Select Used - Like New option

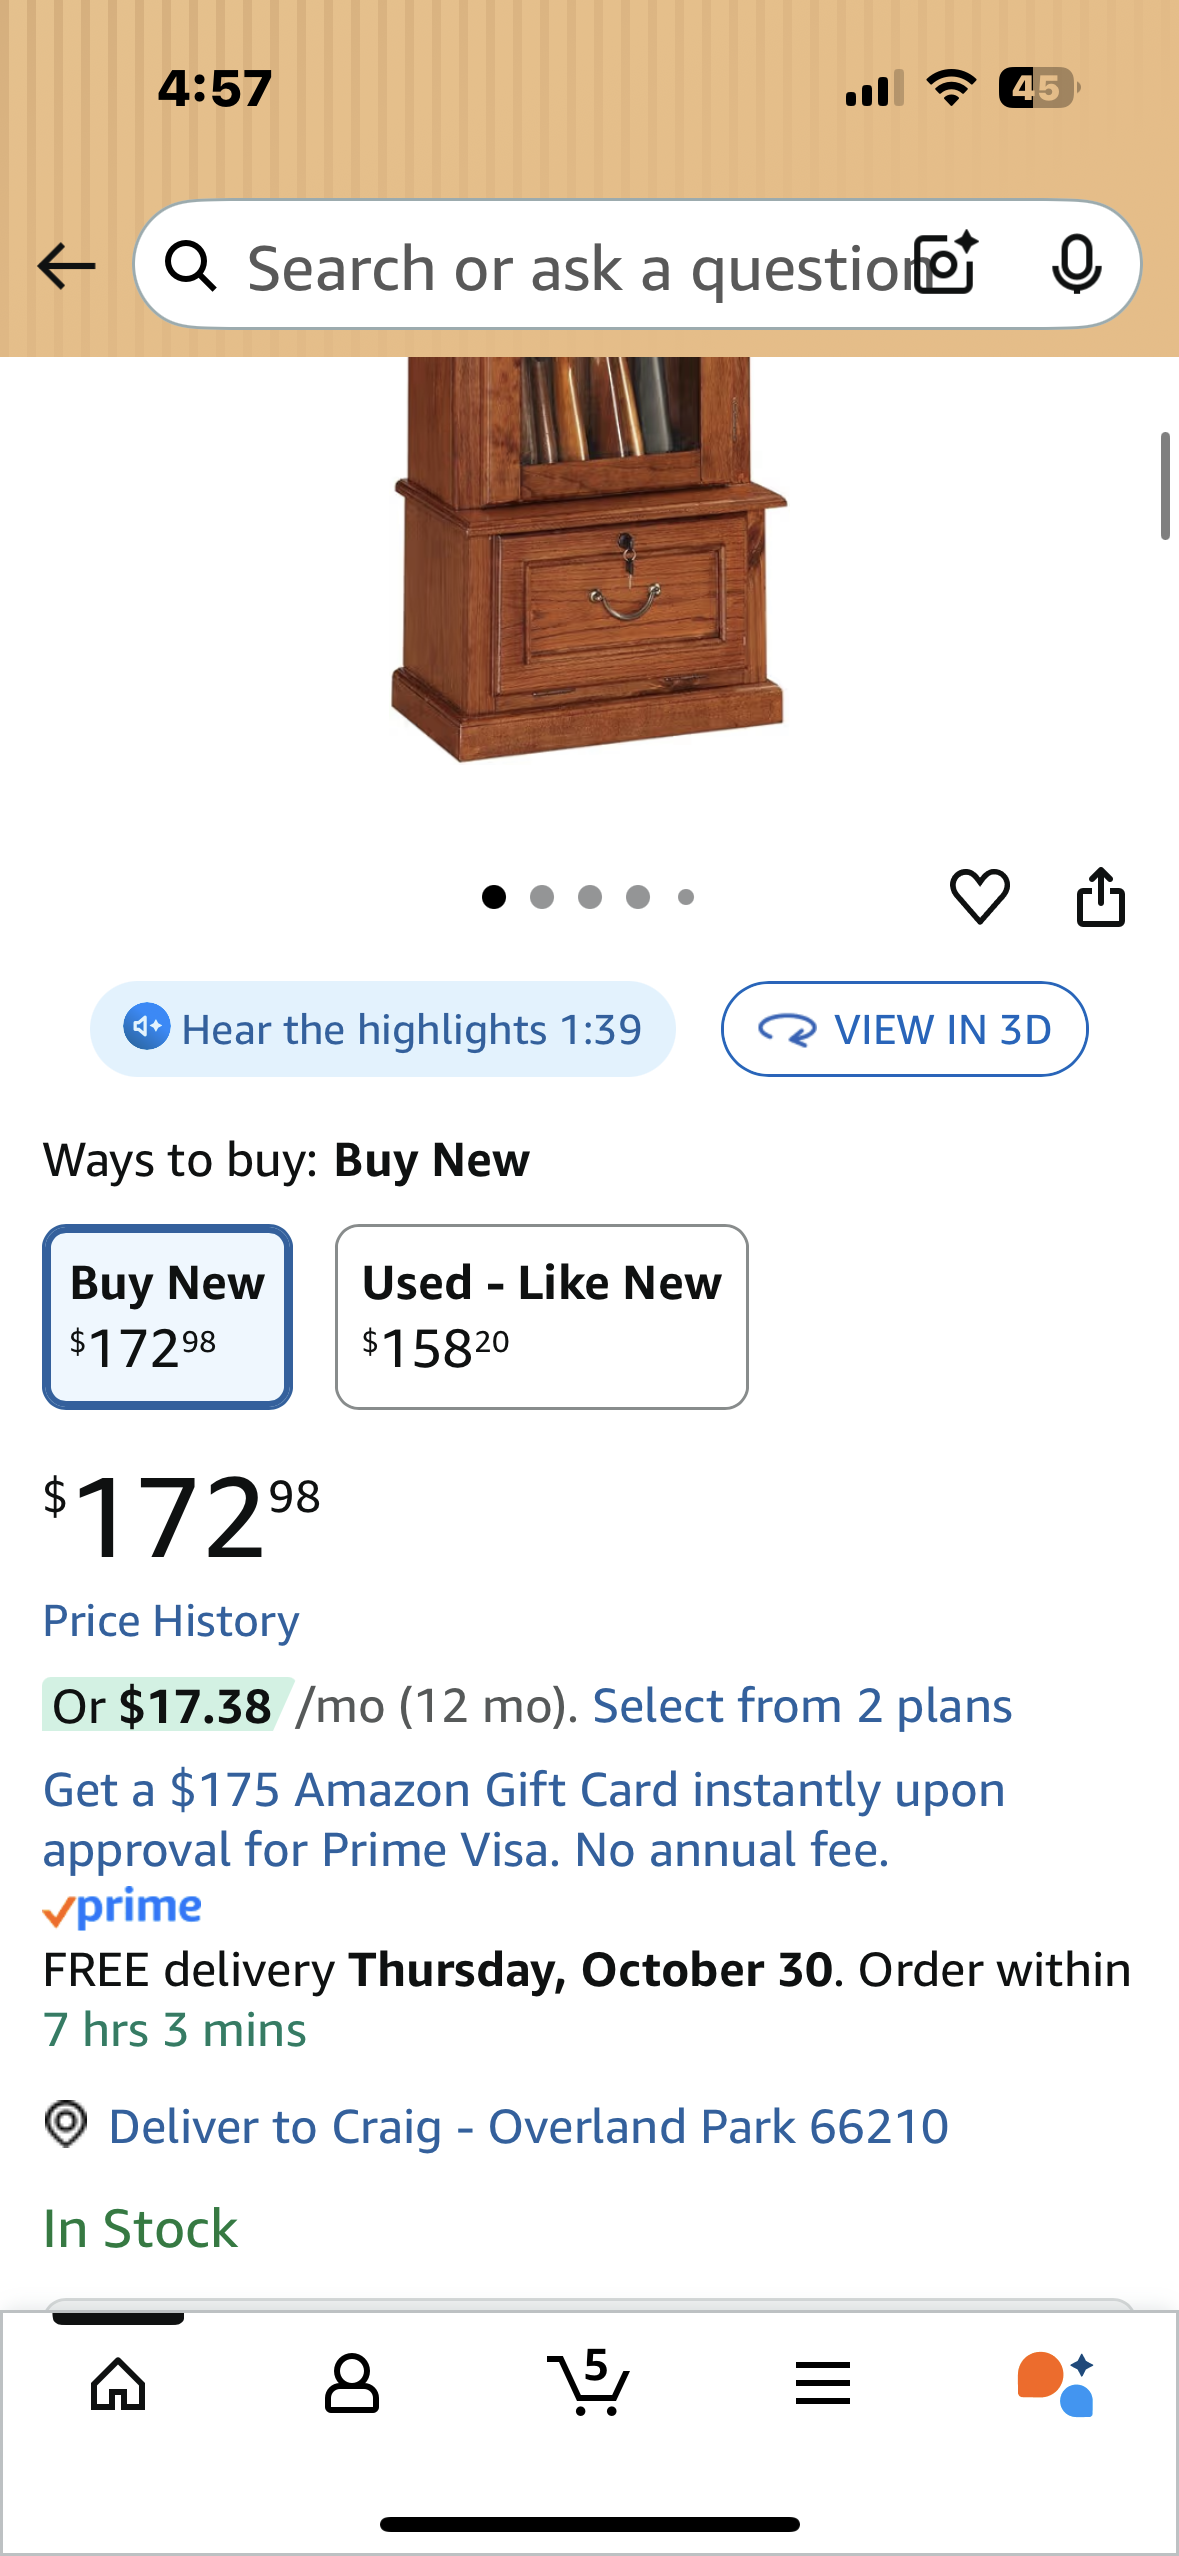point(541,1316)
